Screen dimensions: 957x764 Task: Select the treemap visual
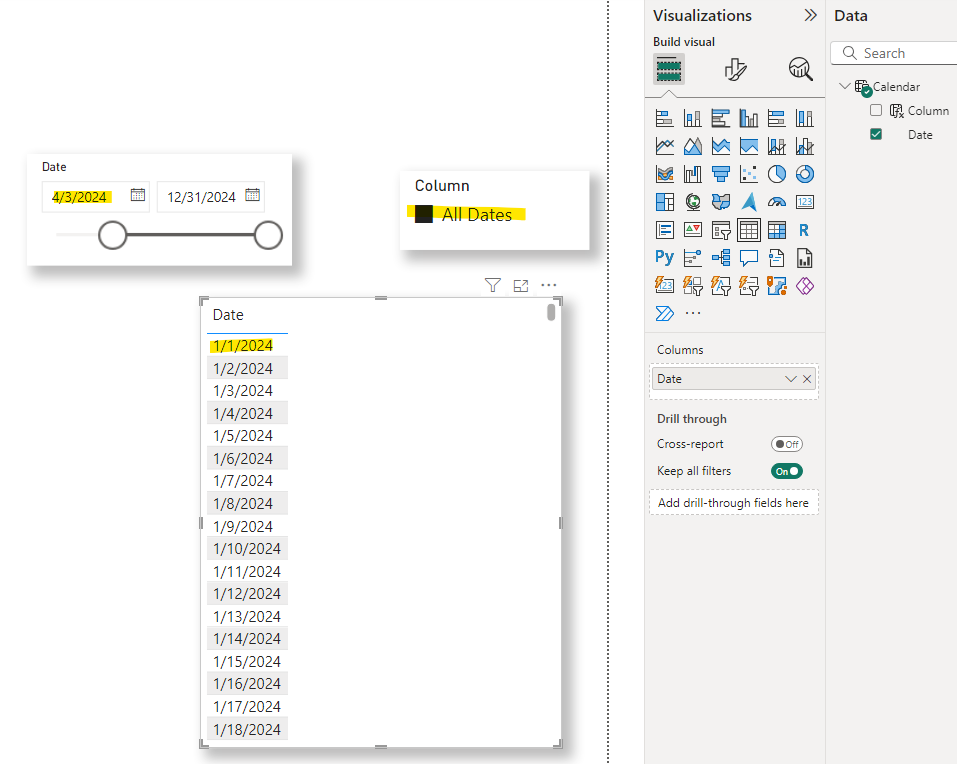point(664,202)
